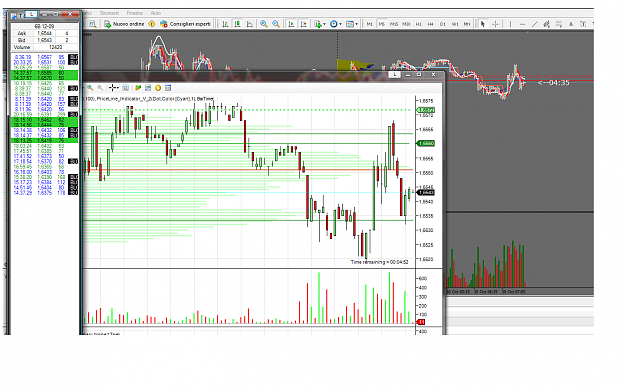
Task: Click the Volume value 12420
Action: pos(55,47)
